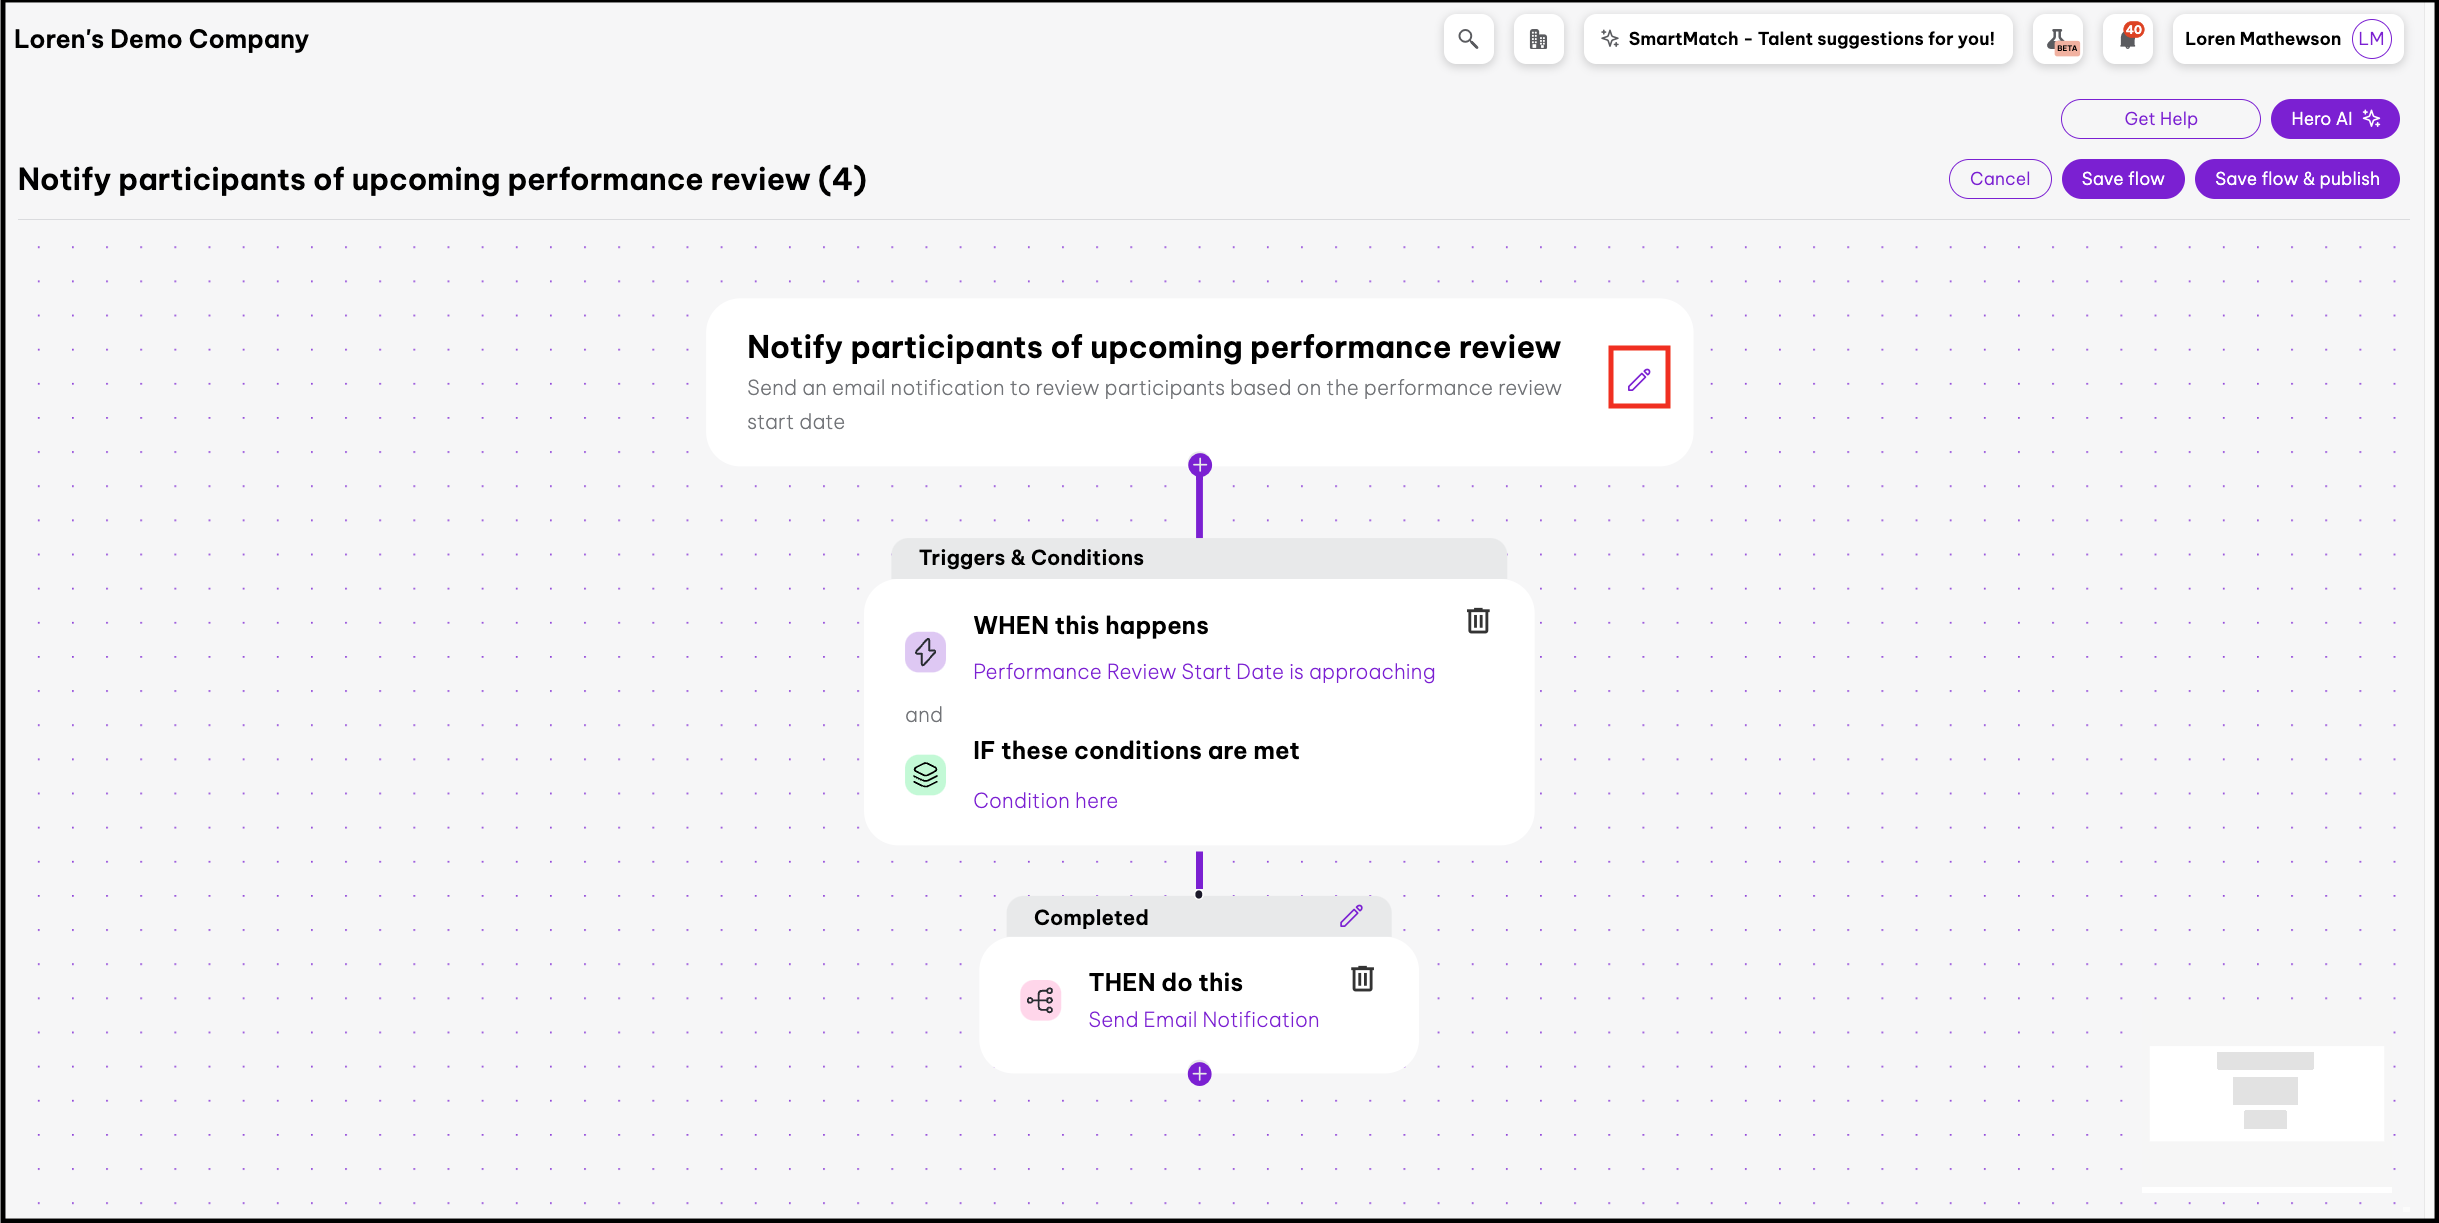The image size is (2439, 1223).
Task: Cancel editing the flow
Action: pyautogui.click(x=2000, y=179)
